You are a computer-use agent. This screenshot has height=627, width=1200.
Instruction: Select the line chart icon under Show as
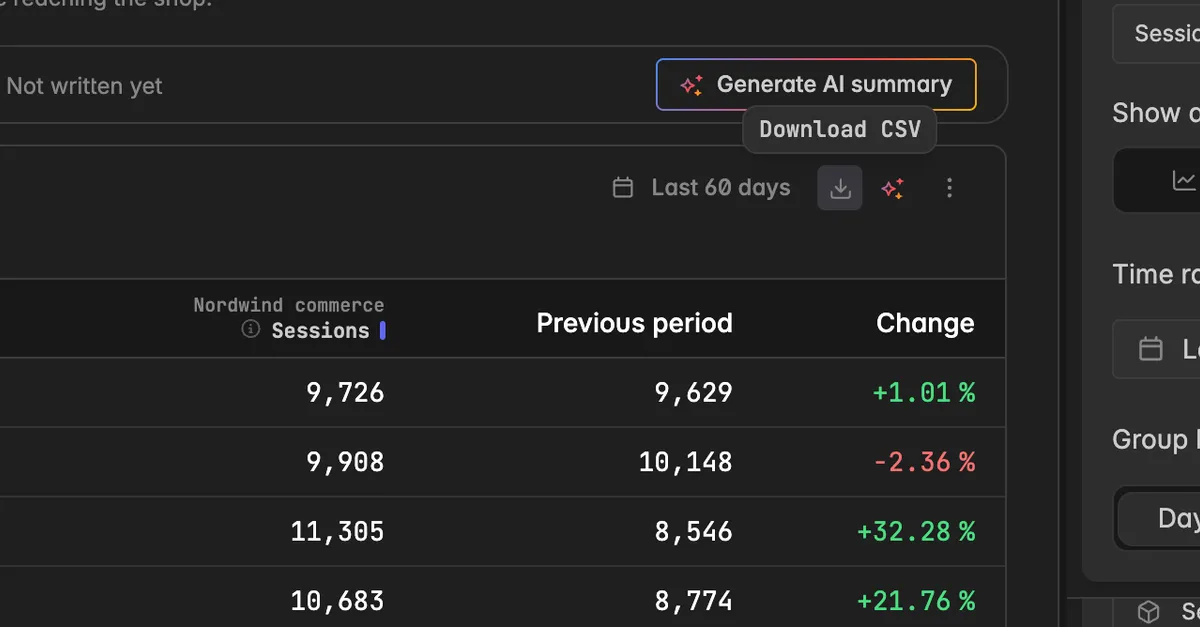(x=1185, y=181)
